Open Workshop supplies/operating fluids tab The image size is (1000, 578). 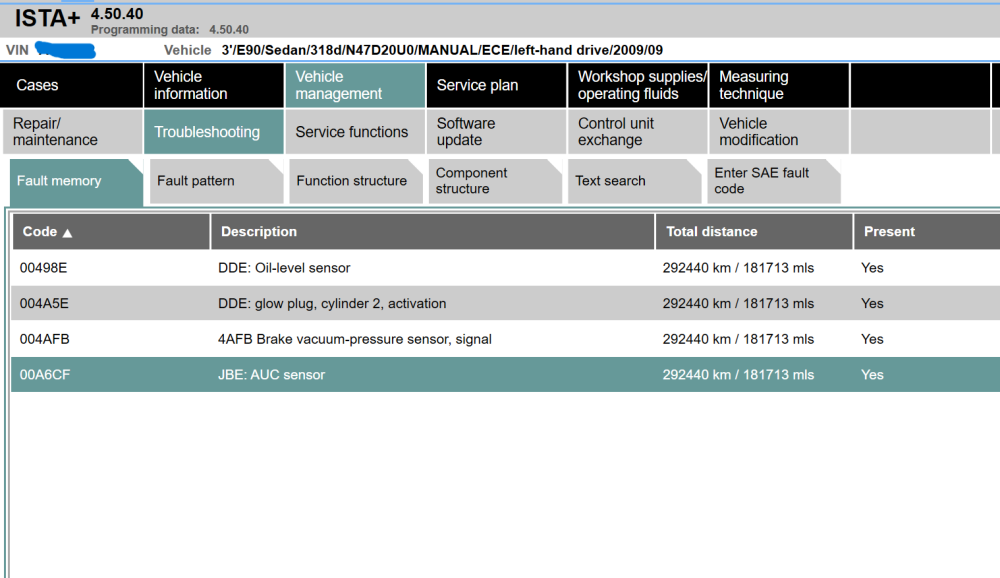point(641,86)
